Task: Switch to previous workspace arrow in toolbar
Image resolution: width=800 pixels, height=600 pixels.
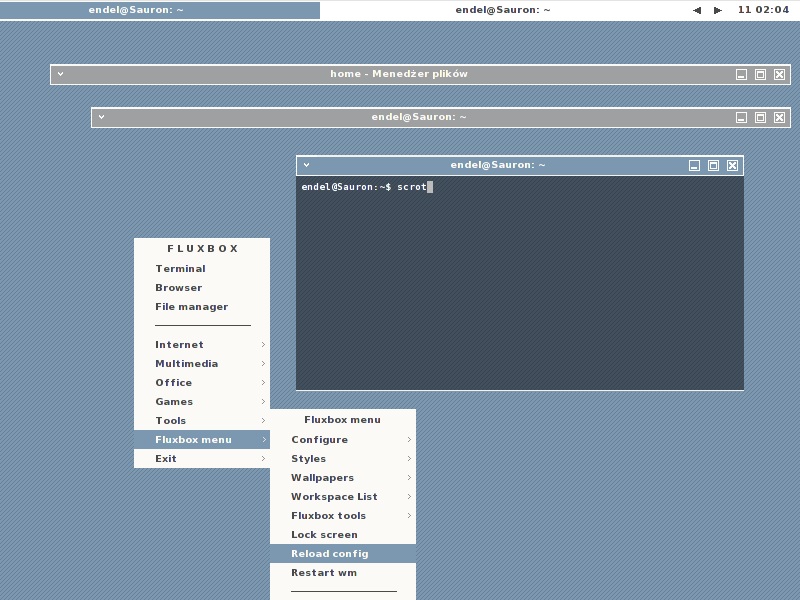Action: tap(697, 10)
